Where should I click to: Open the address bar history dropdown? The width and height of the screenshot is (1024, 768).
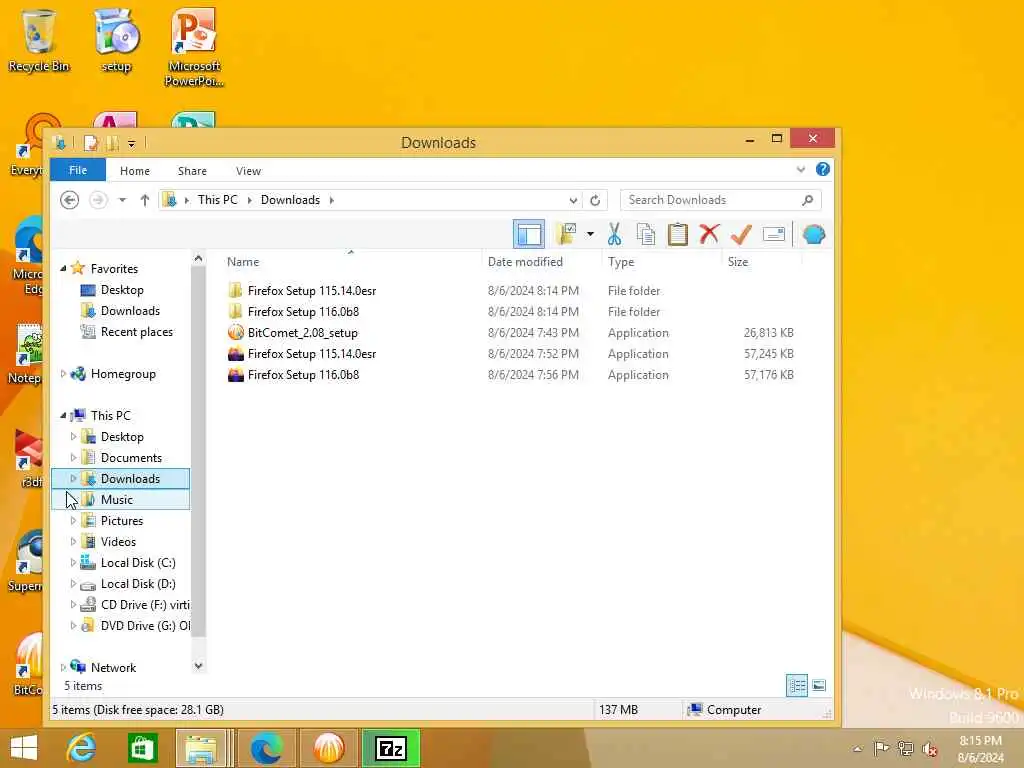pos(573,200)
